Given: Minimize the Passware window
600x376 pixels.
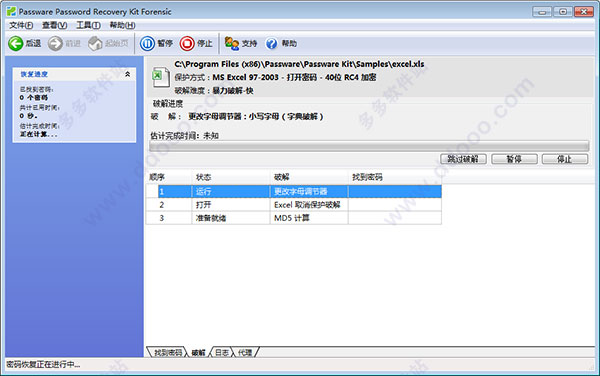Looking at the screenshot, I should tap(542, 12).
